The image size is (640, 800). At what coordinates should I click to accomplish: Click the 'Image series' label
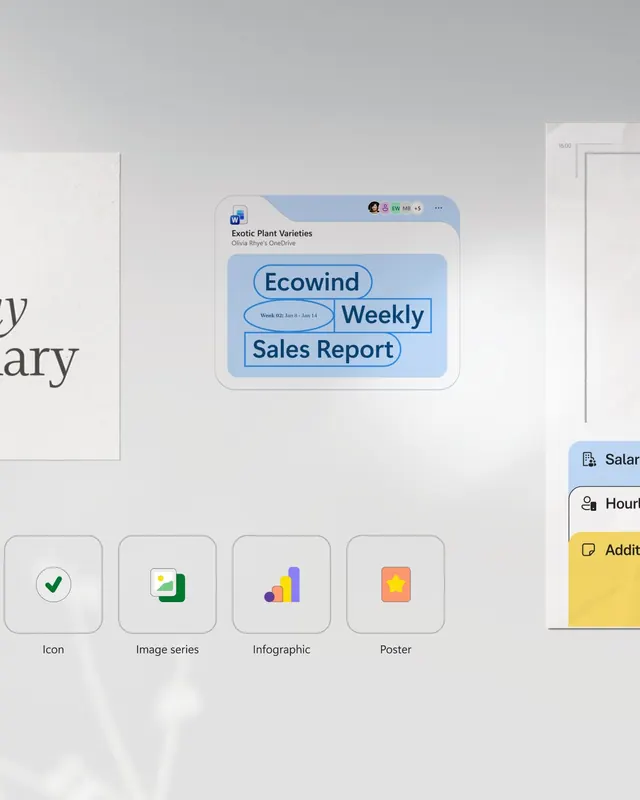(167, 649)
